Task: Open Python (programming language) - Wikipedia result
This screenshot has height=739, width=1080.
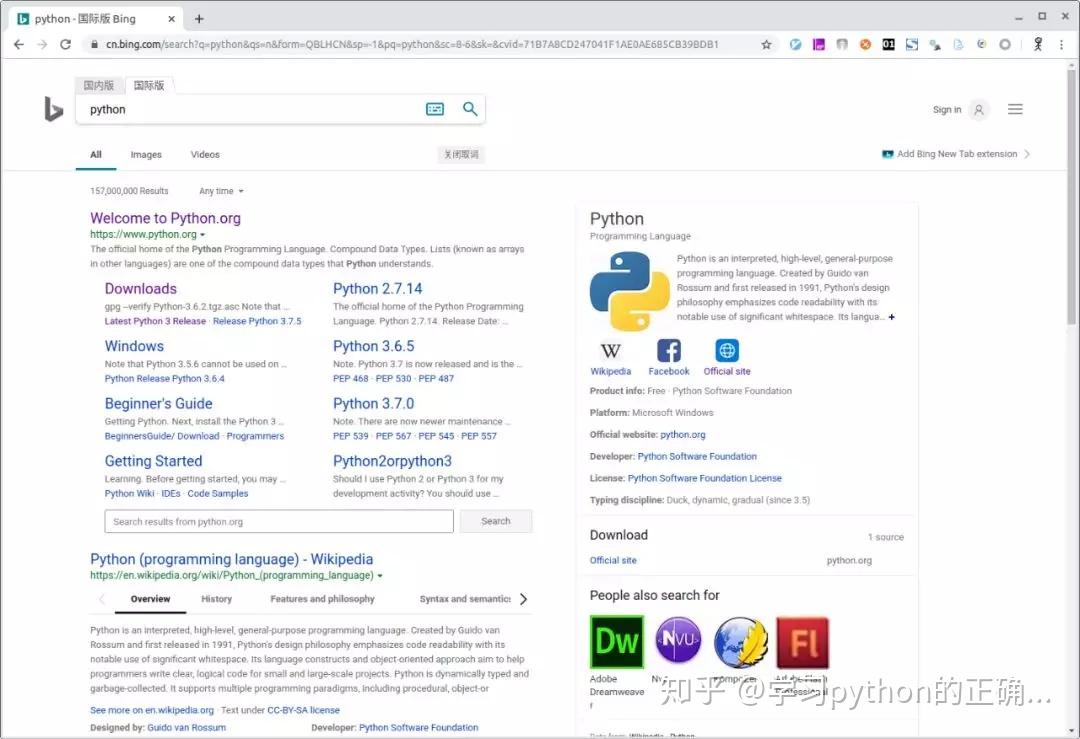Action: point(231,559)
